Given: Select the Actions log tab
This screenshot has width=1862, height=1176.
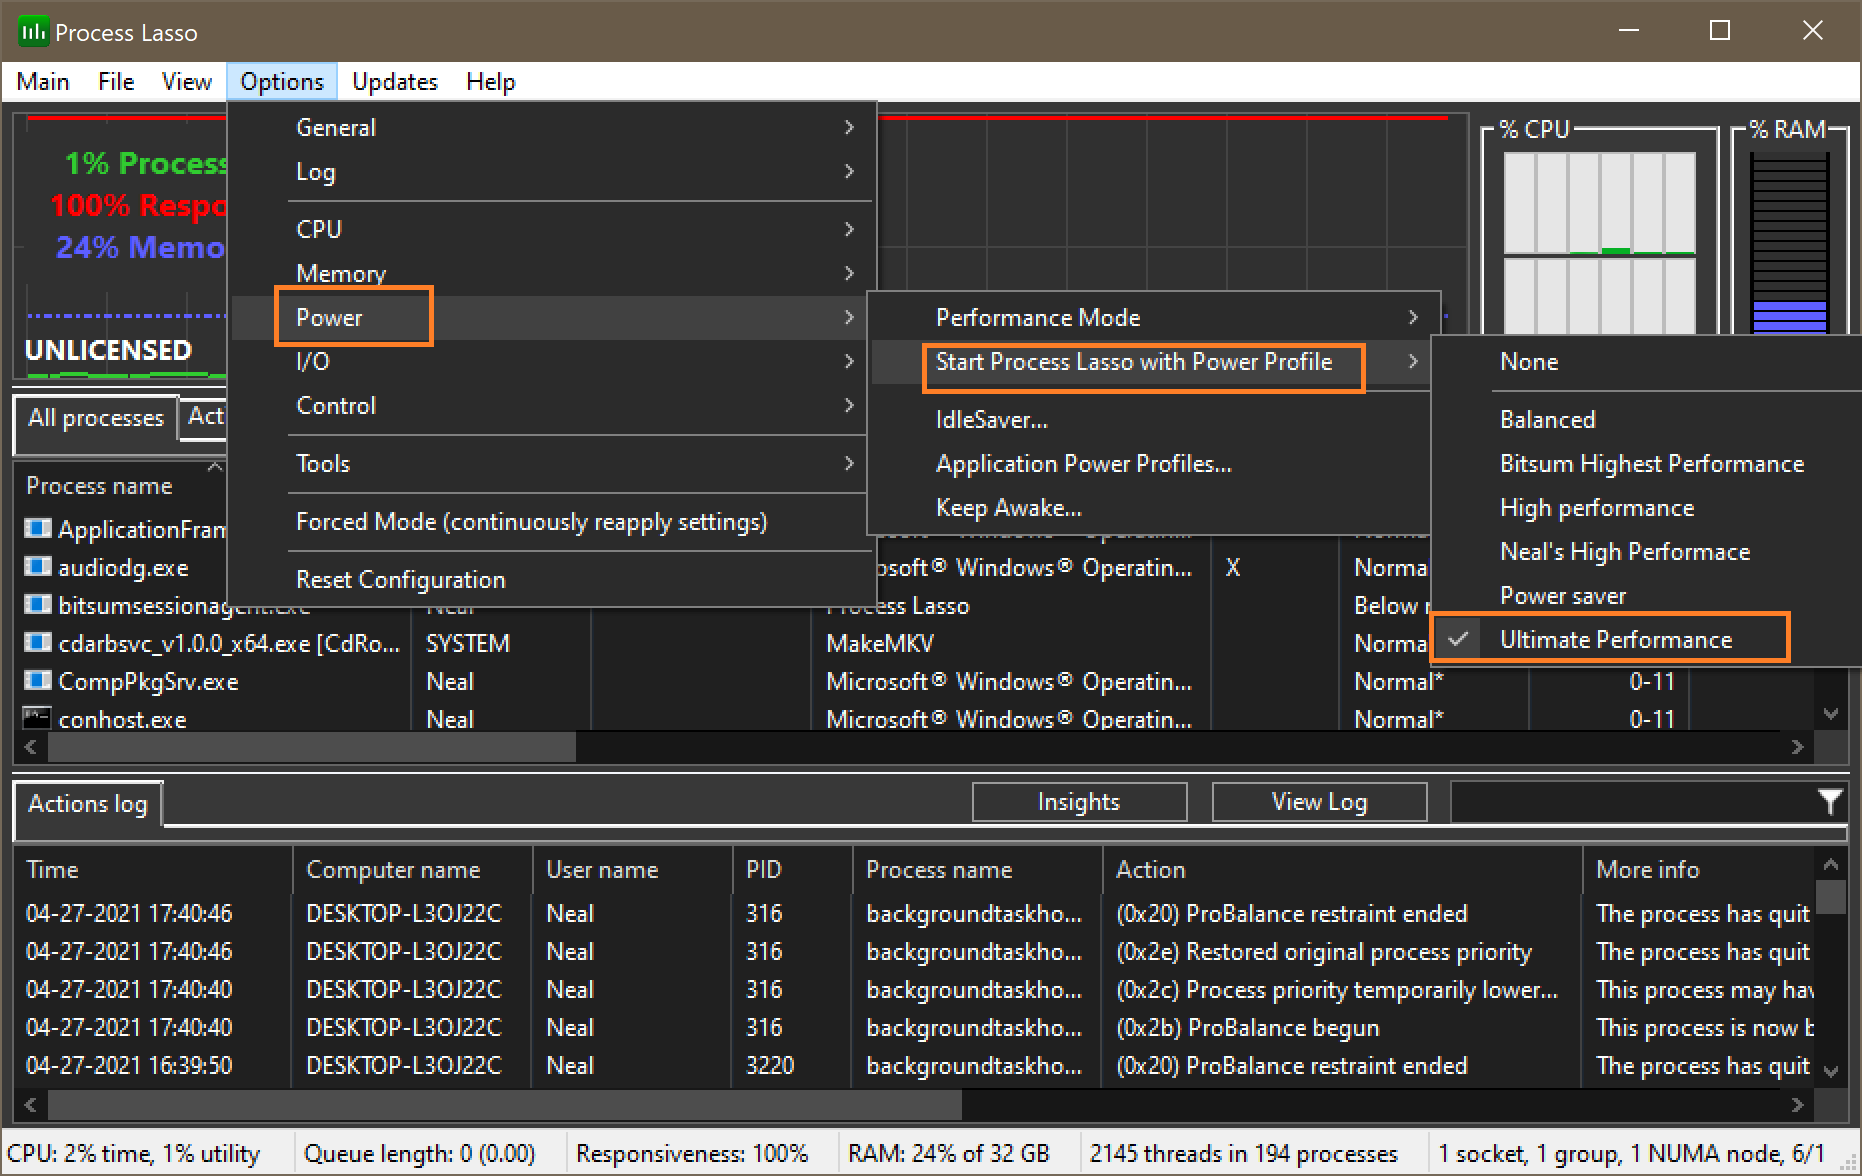Looking at the screenshot, I should point(88,803).
